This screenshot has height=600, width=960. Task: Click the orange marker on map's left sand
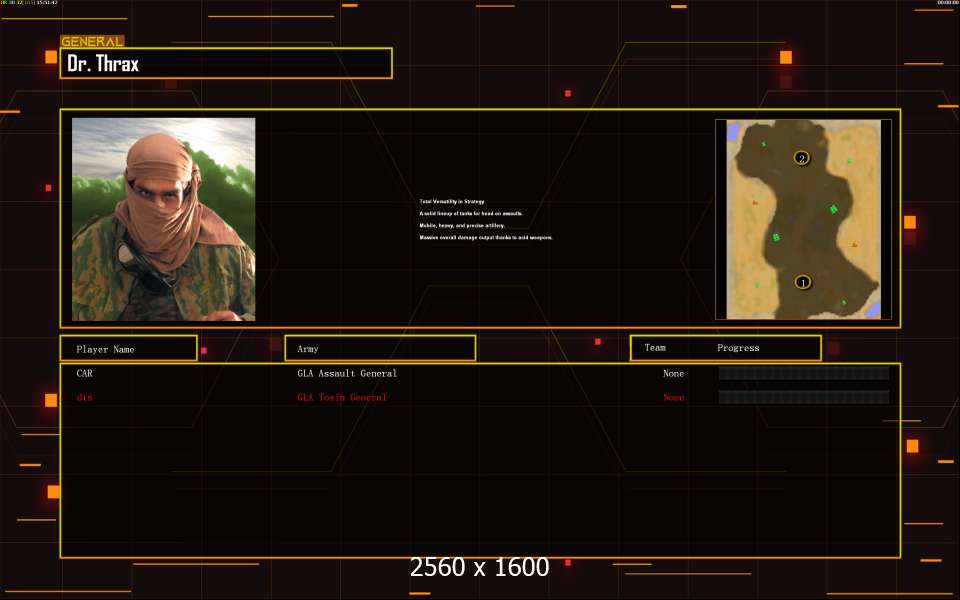[755, 202]
